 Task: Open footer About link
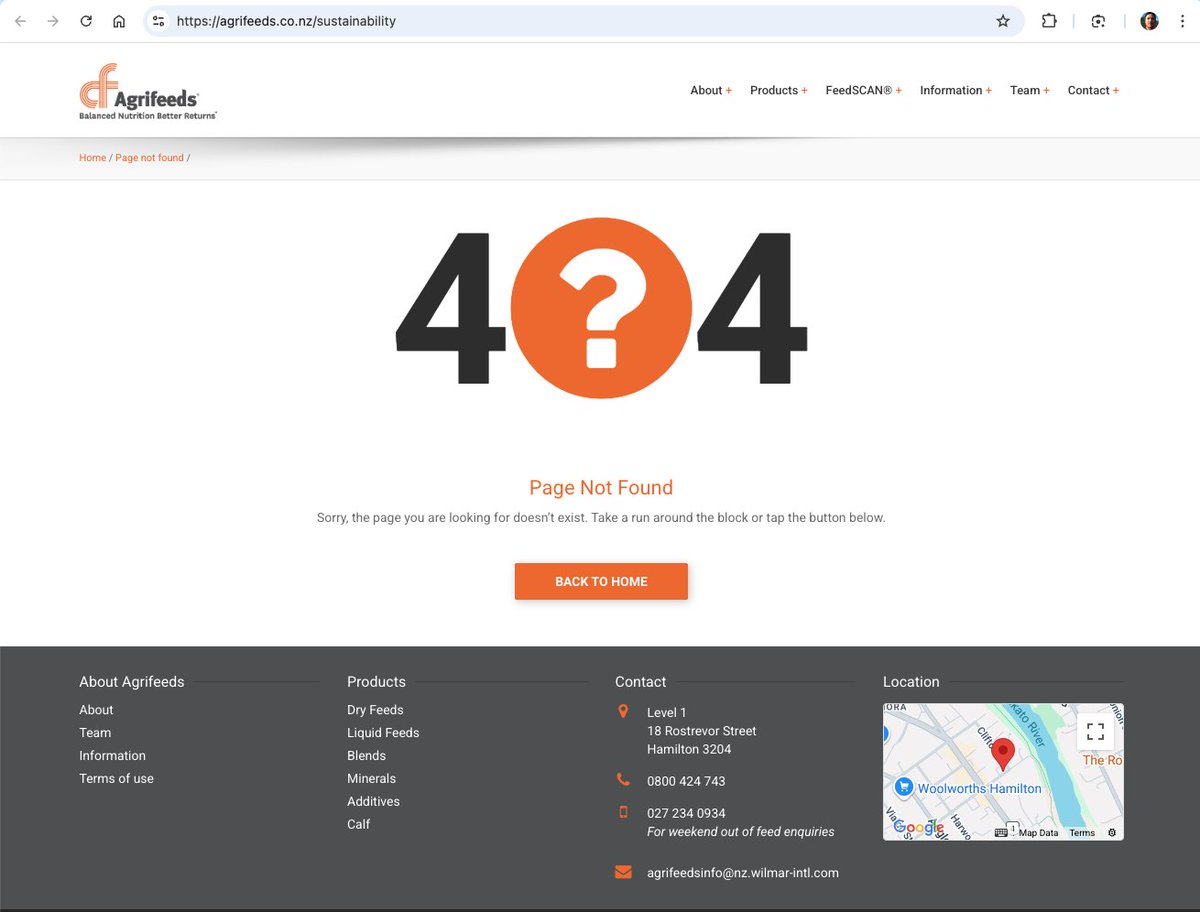click(x=96, y=710)
